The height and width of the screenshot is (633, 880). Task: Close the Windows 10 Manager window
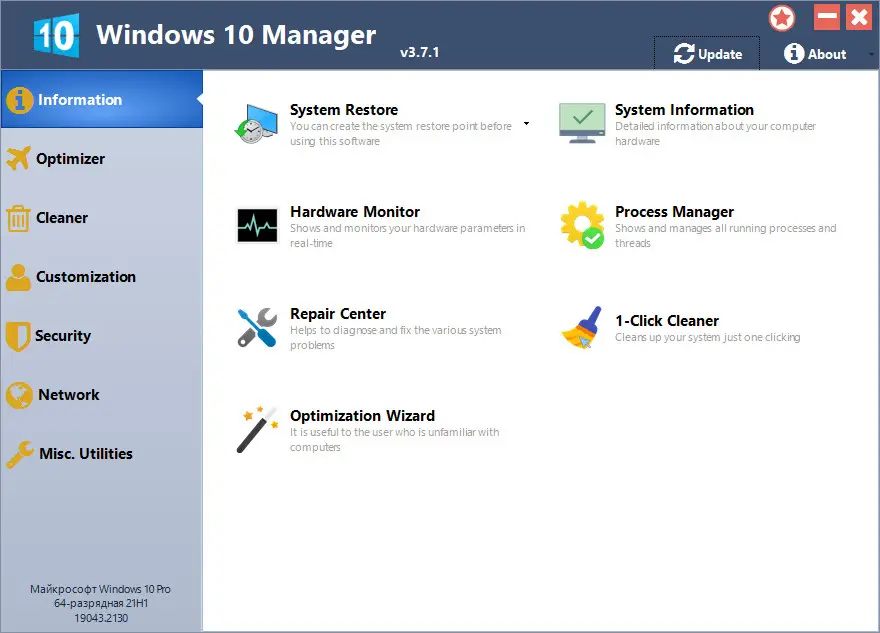[x=859, y=17]
